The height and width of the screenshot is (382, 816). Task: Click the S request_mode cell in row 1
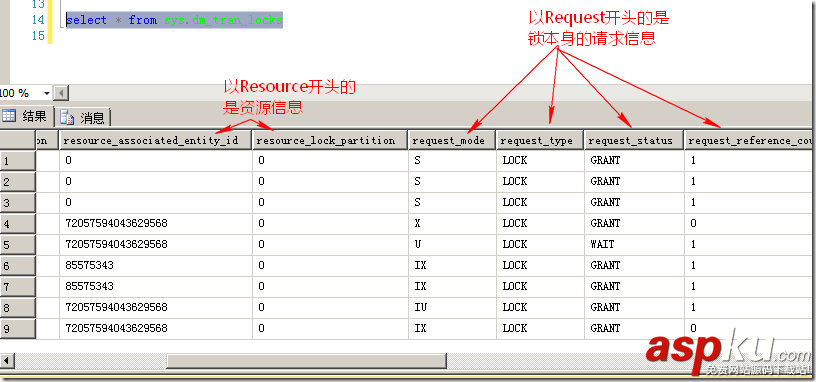[452, 161]
